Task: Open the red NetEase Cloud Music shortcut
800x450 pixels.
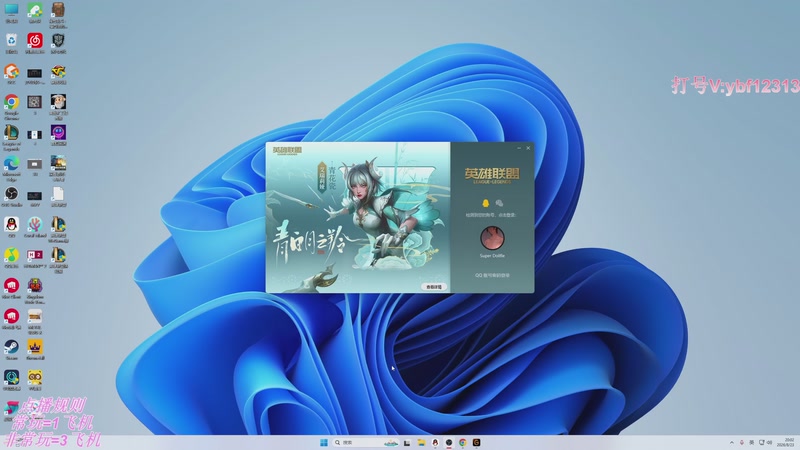Action: pos(35,43)
